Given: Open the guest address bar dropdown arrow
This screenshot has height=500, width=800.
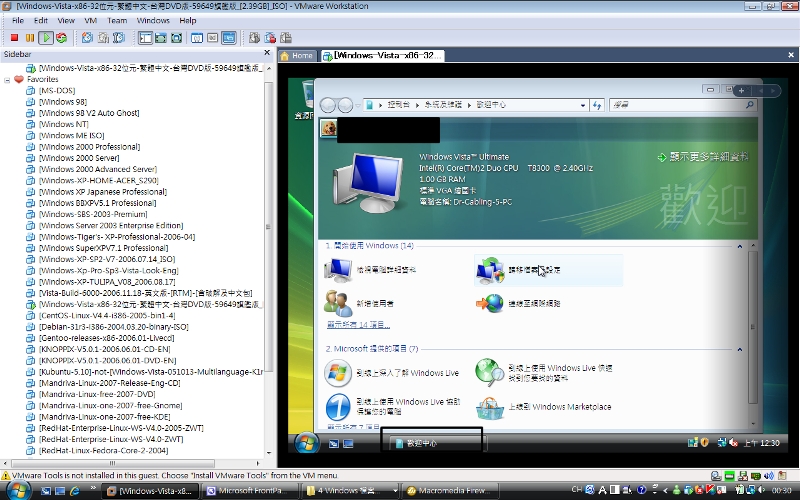Looking at the screenshot, I should point(583,105).
